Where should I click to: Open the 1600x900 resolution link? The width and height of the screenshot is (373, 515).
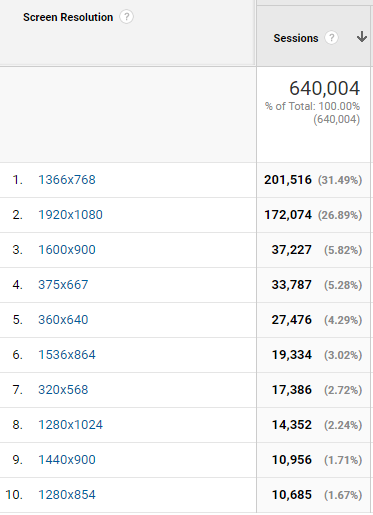coord(67,250)
